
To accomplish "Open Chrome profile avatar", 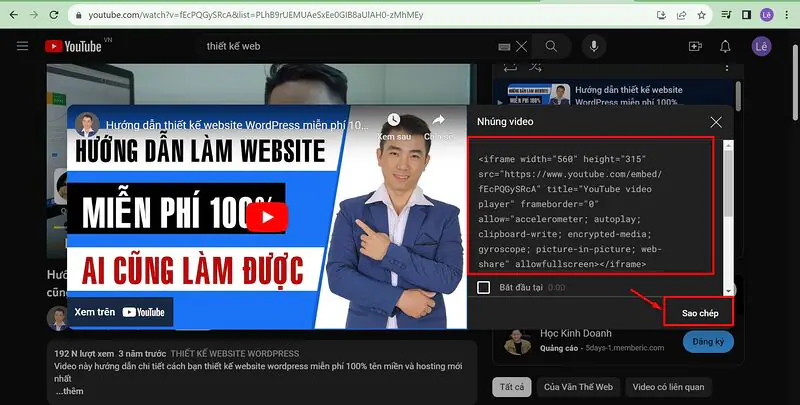I will (x=766, y=15).
